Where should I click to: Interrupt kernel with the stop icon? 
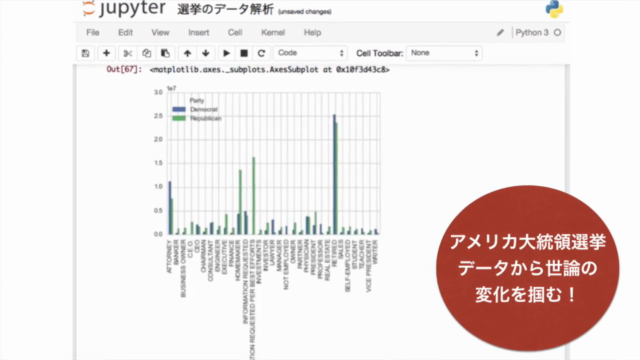(x=244, y=53)
